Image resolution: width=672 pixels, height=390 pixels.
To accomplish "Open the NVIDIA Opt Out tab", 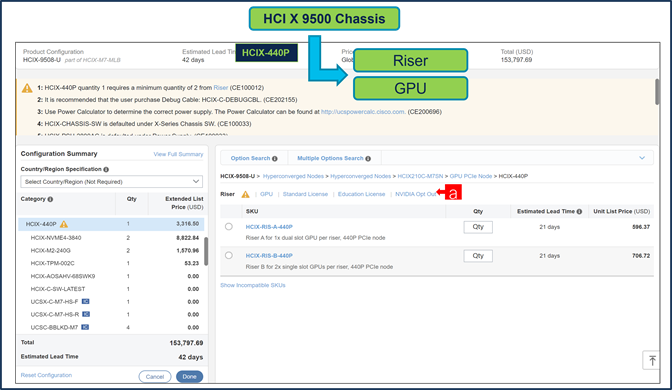I will coord(415,194).
